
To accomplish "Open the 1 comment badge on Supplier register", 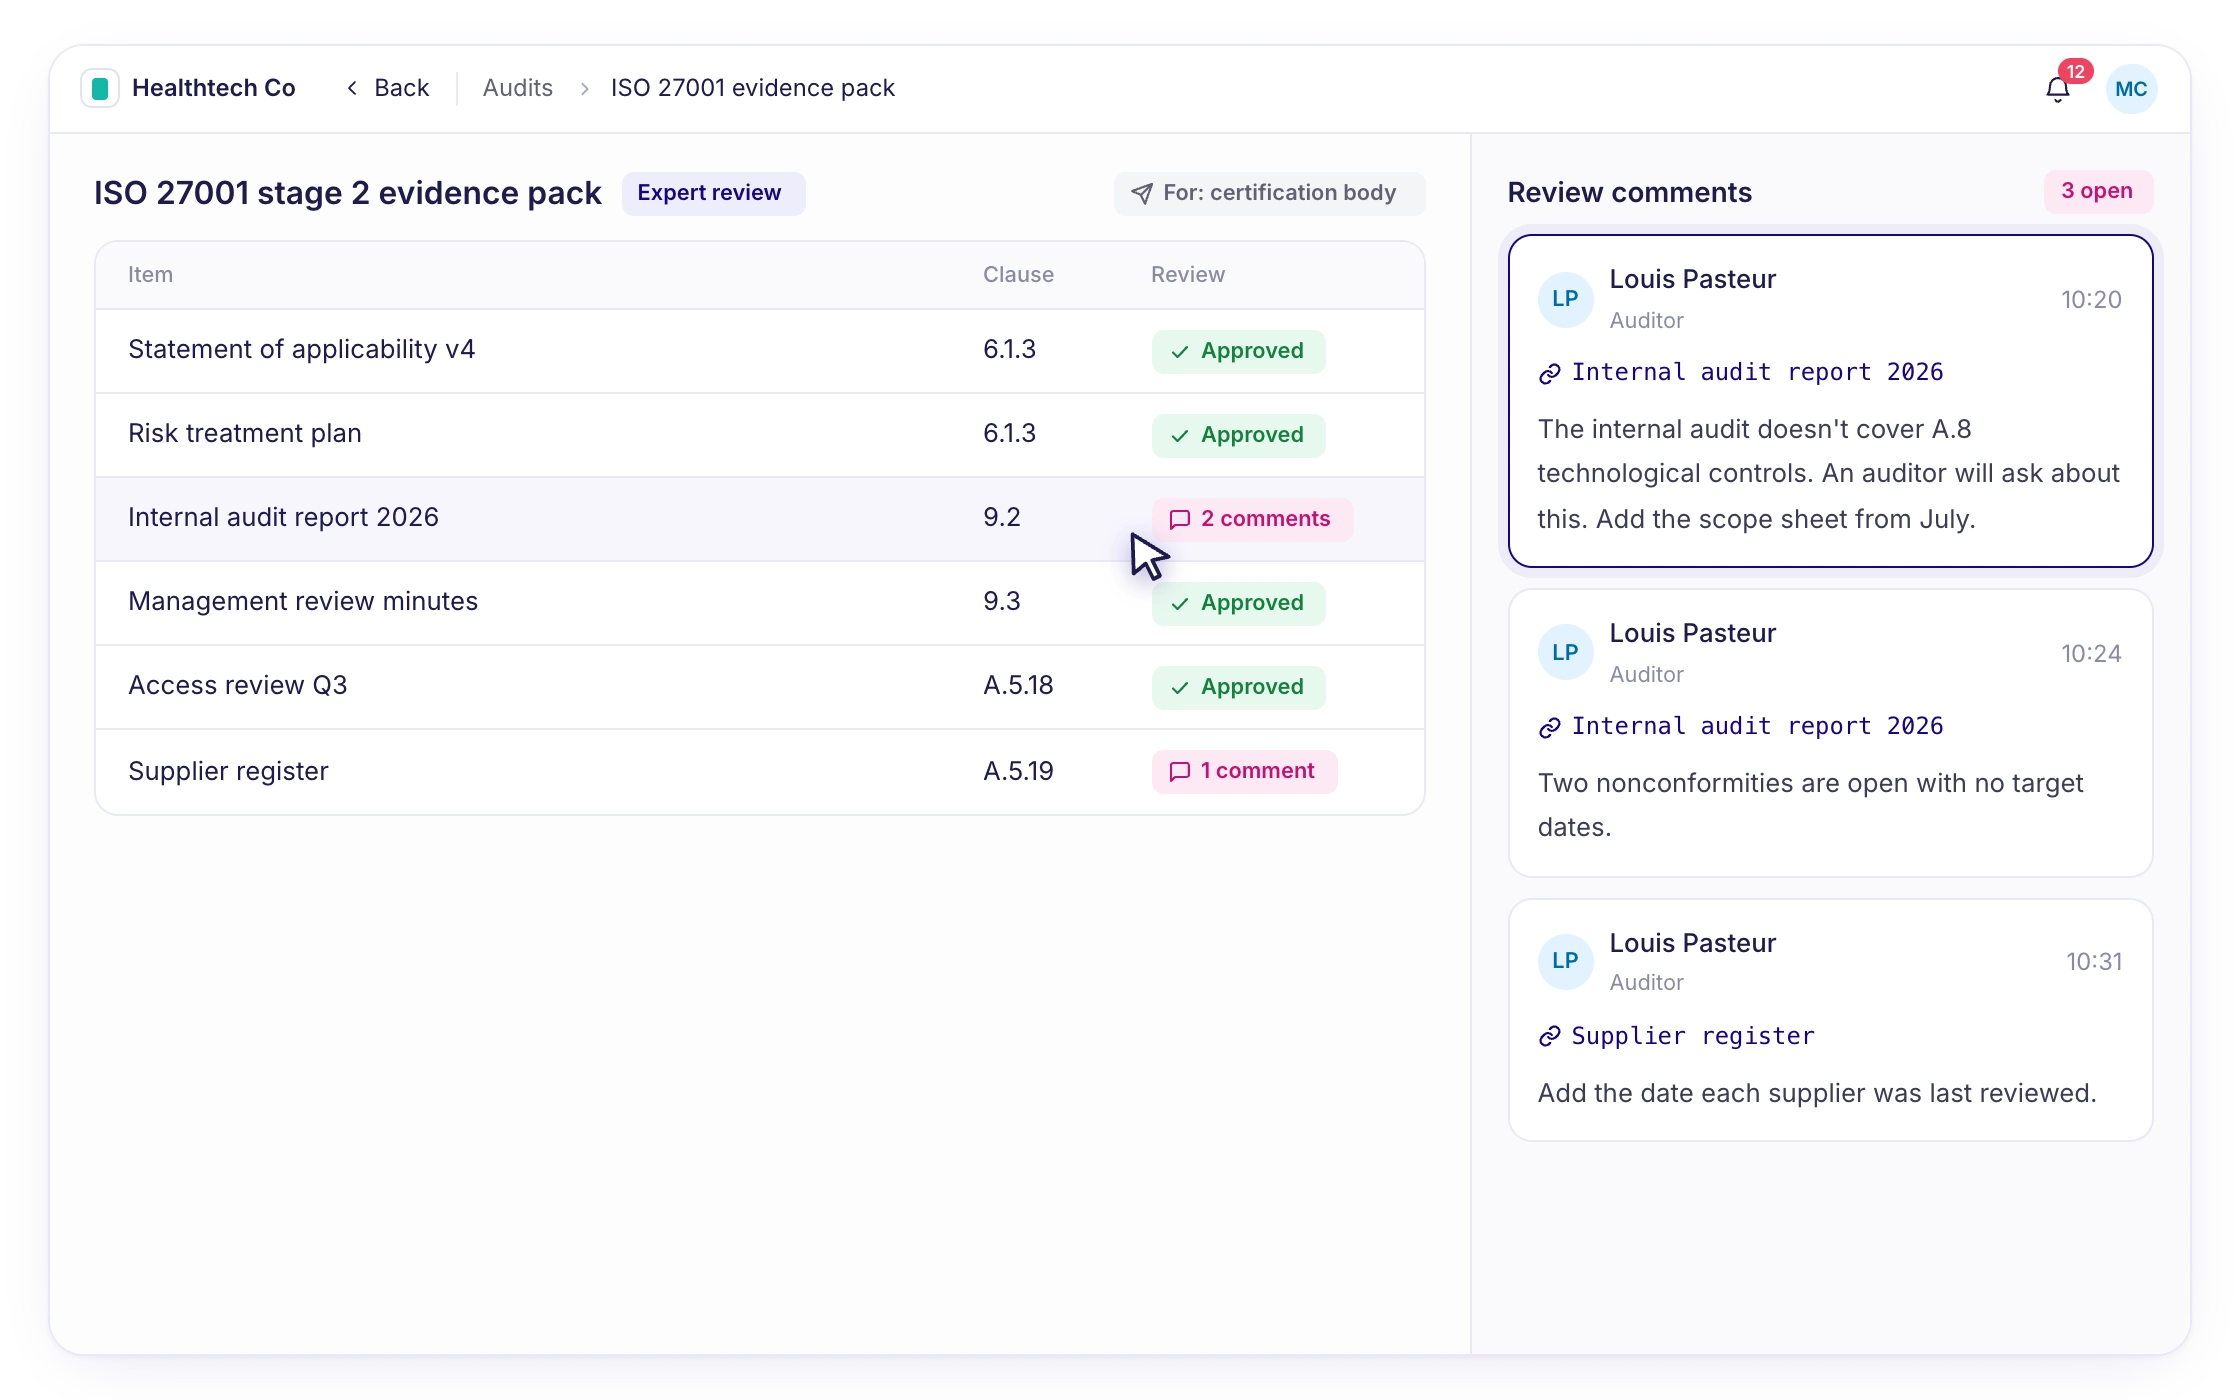I will coord(1244,771).
